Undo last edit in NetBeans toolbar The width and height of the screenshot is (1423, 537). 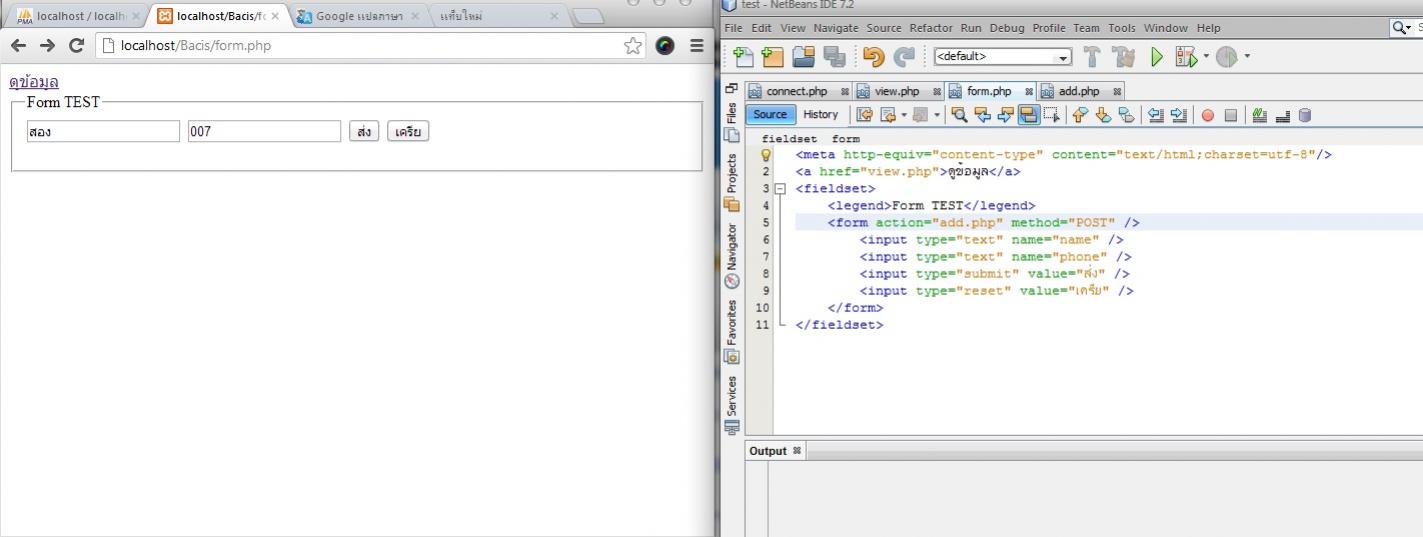click(x=874, y=57)
